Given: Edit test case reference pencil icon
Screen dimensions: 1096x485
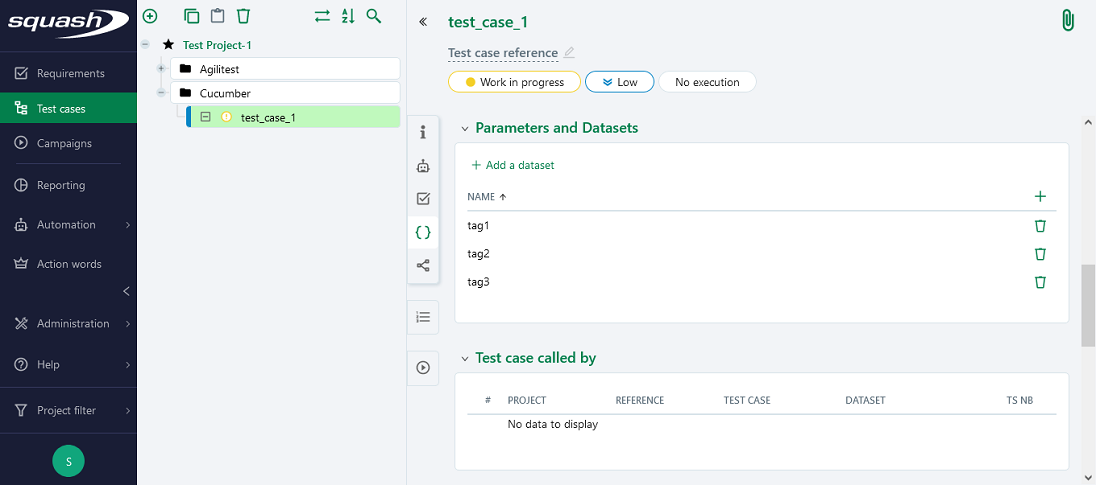Looking at the screenshot, I should 569,53.
